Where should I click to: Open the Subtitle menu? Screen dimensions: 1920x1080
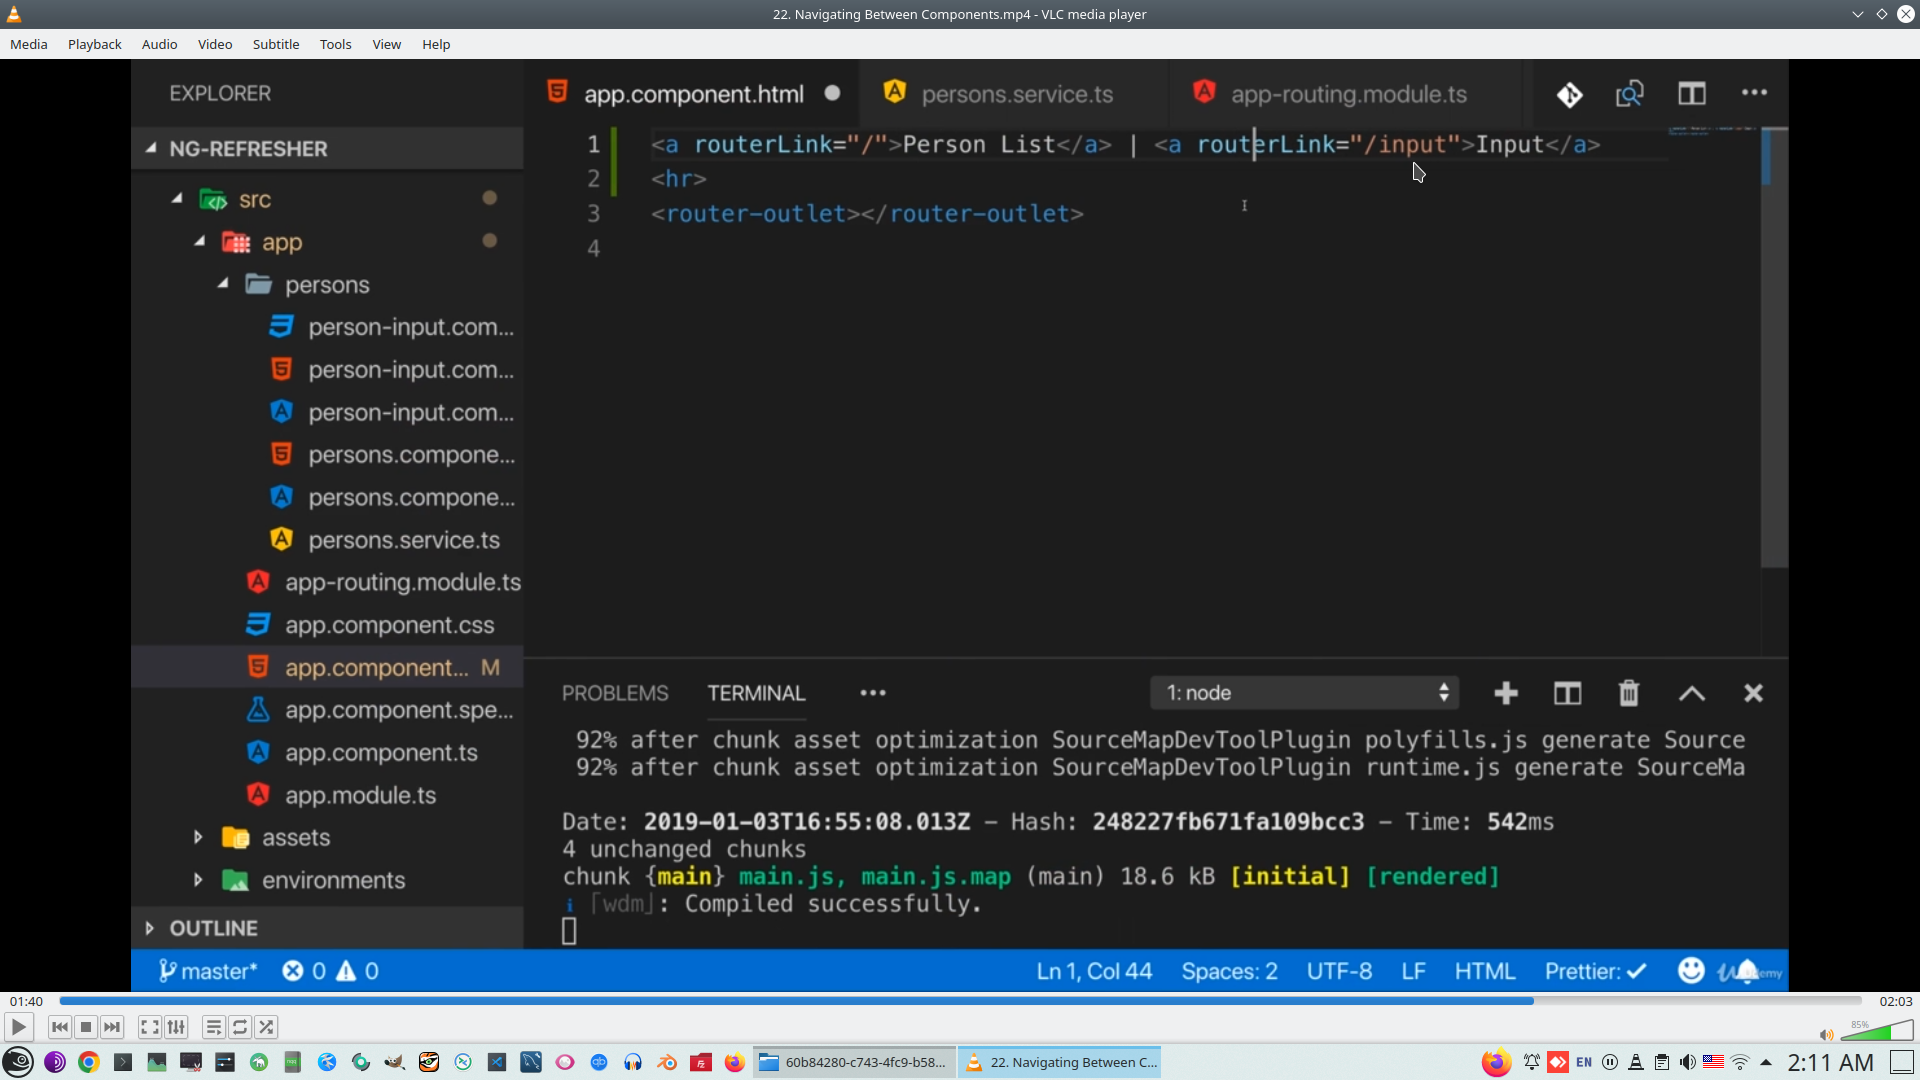[x=275, y=44]
